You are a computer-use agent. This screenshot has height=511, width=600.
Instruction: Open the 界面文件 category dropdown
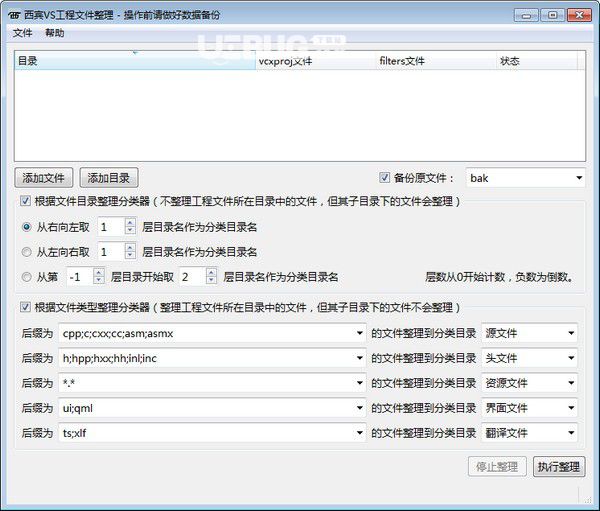point(529,408)
